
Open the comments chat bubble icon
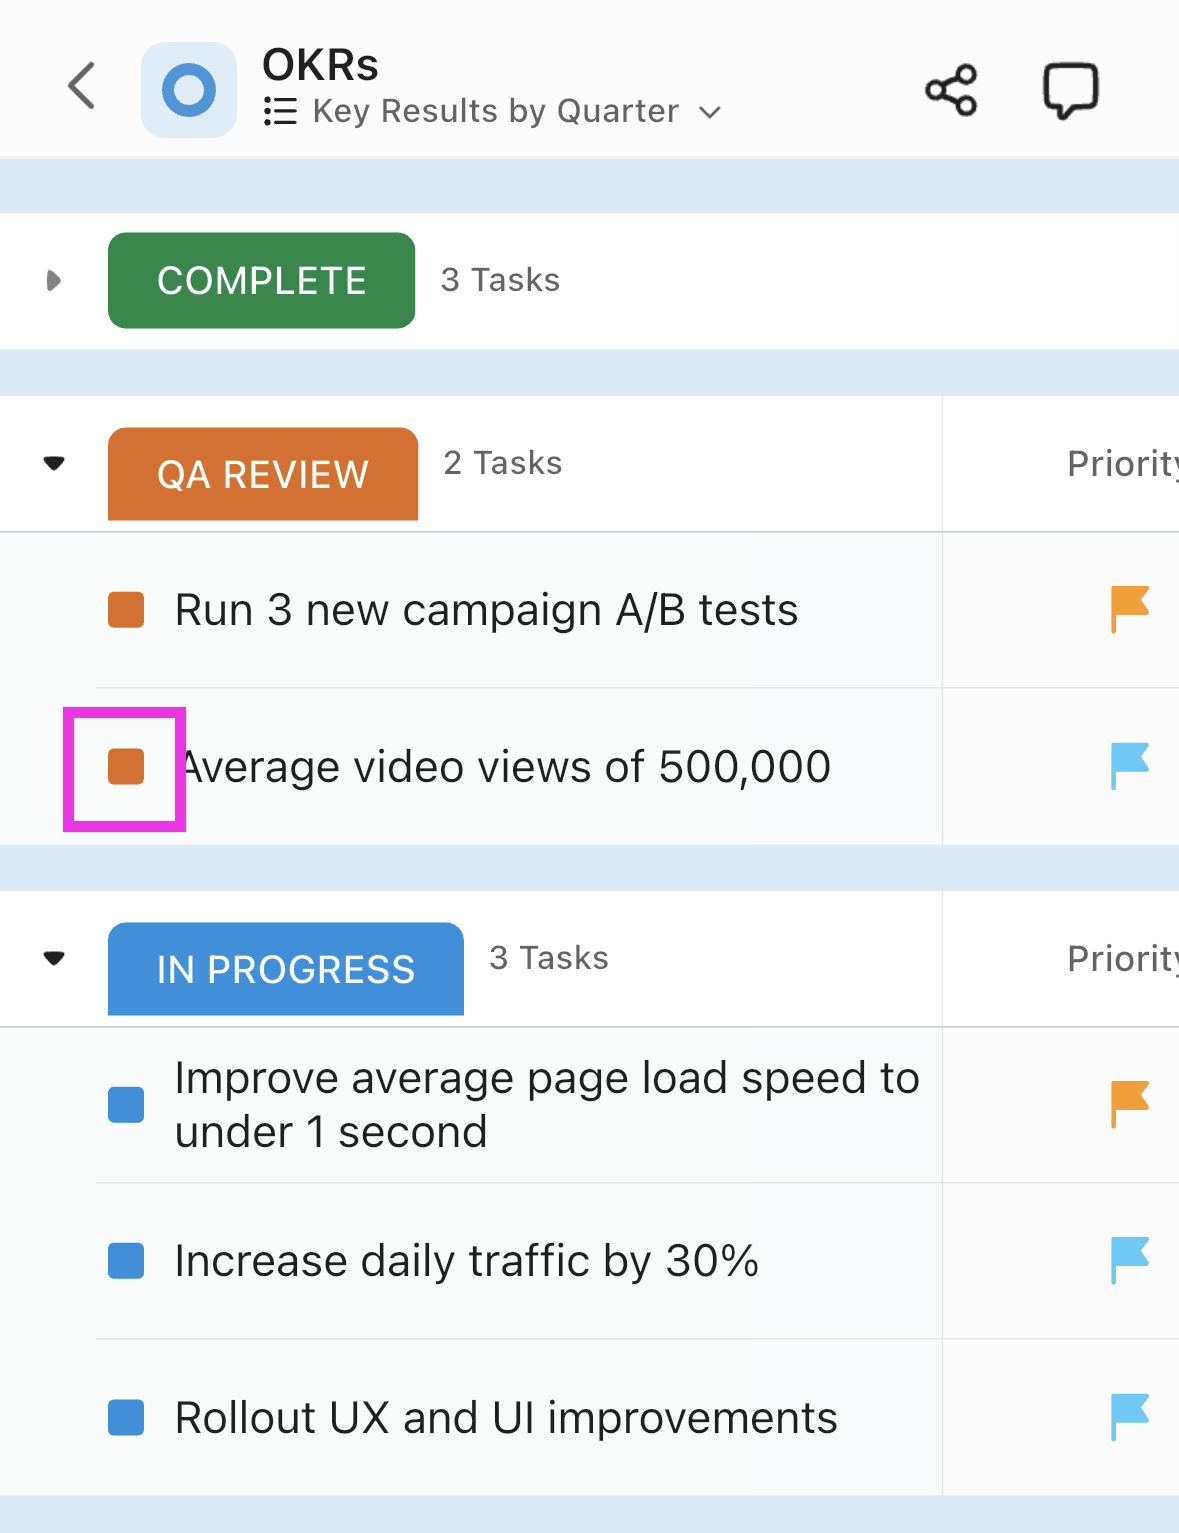click(x=1070, y=90)
